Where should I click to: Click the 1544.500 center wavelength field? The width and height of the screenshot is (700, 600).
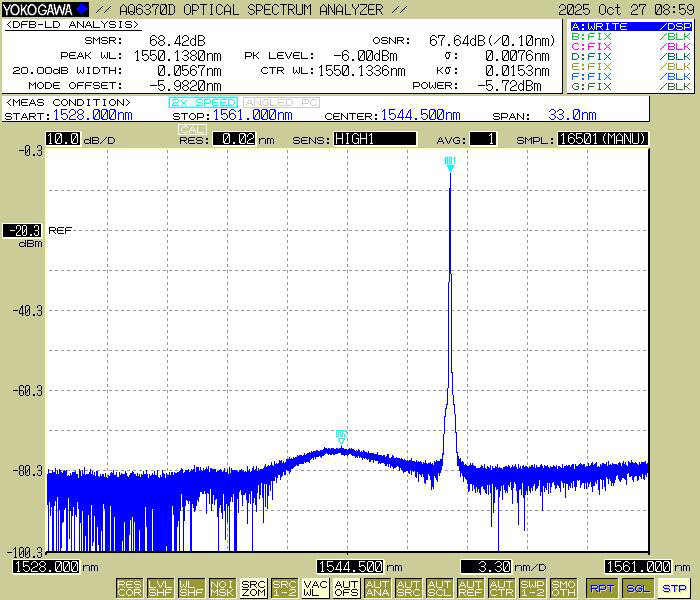pos(350,566)
